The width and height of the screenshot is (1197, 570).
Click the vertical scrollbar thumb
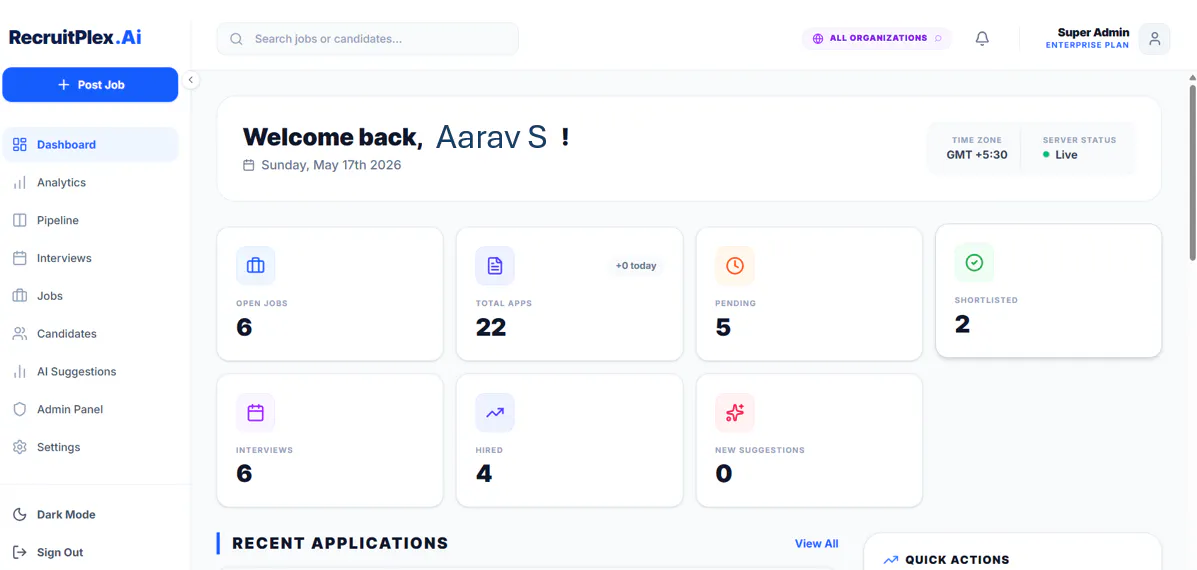click(1192, 172)
